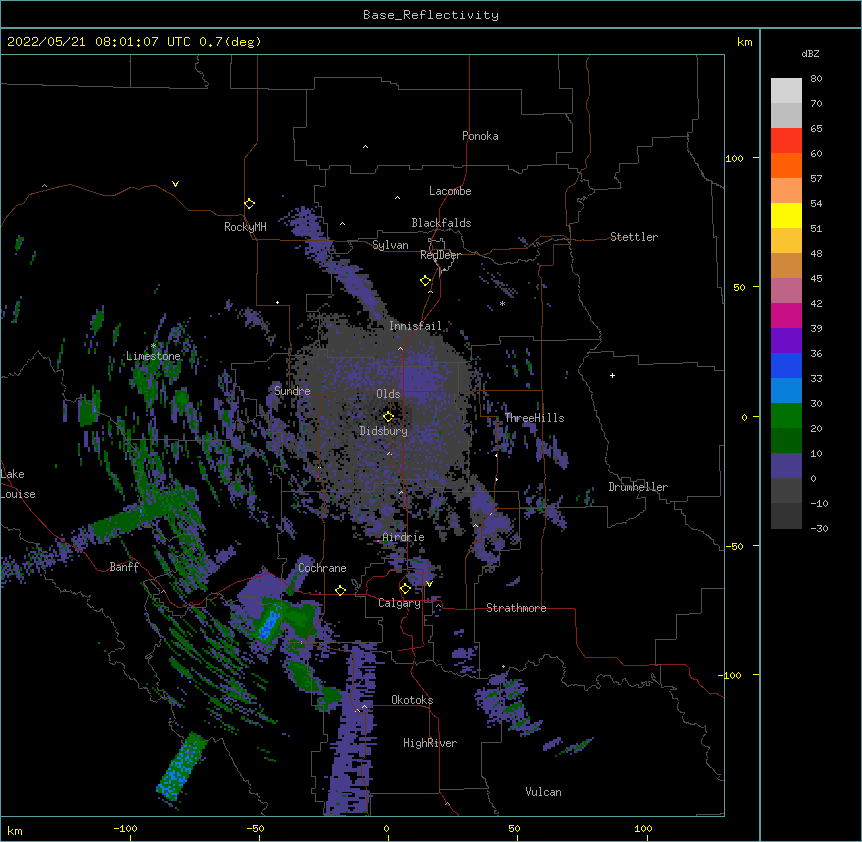Click the Blackfalds city label
862x842 pixels.
point(441,223)
